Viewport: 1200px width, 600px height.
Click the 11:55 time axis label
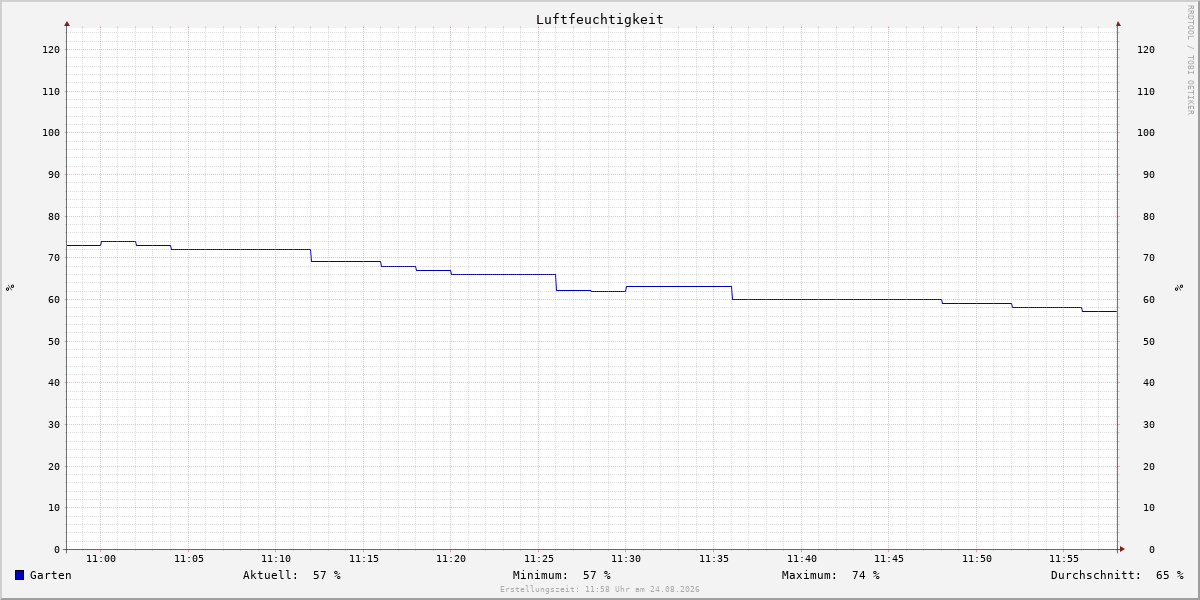(1064, 559)
